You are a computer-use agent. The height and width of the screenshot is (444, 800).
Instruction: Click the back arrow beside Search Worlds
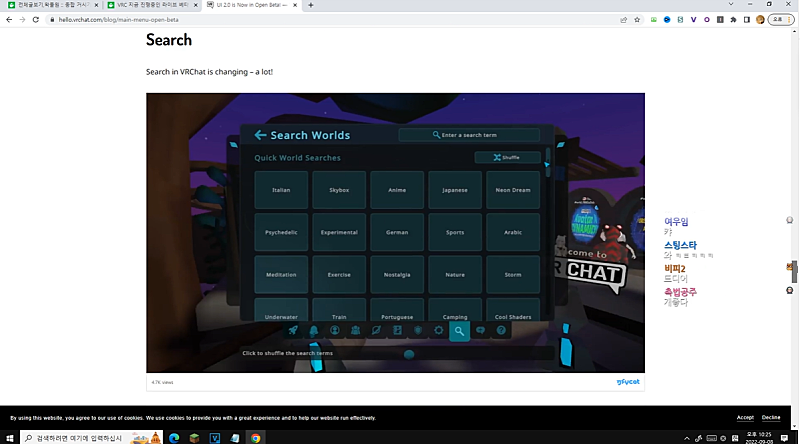(260, 135)
